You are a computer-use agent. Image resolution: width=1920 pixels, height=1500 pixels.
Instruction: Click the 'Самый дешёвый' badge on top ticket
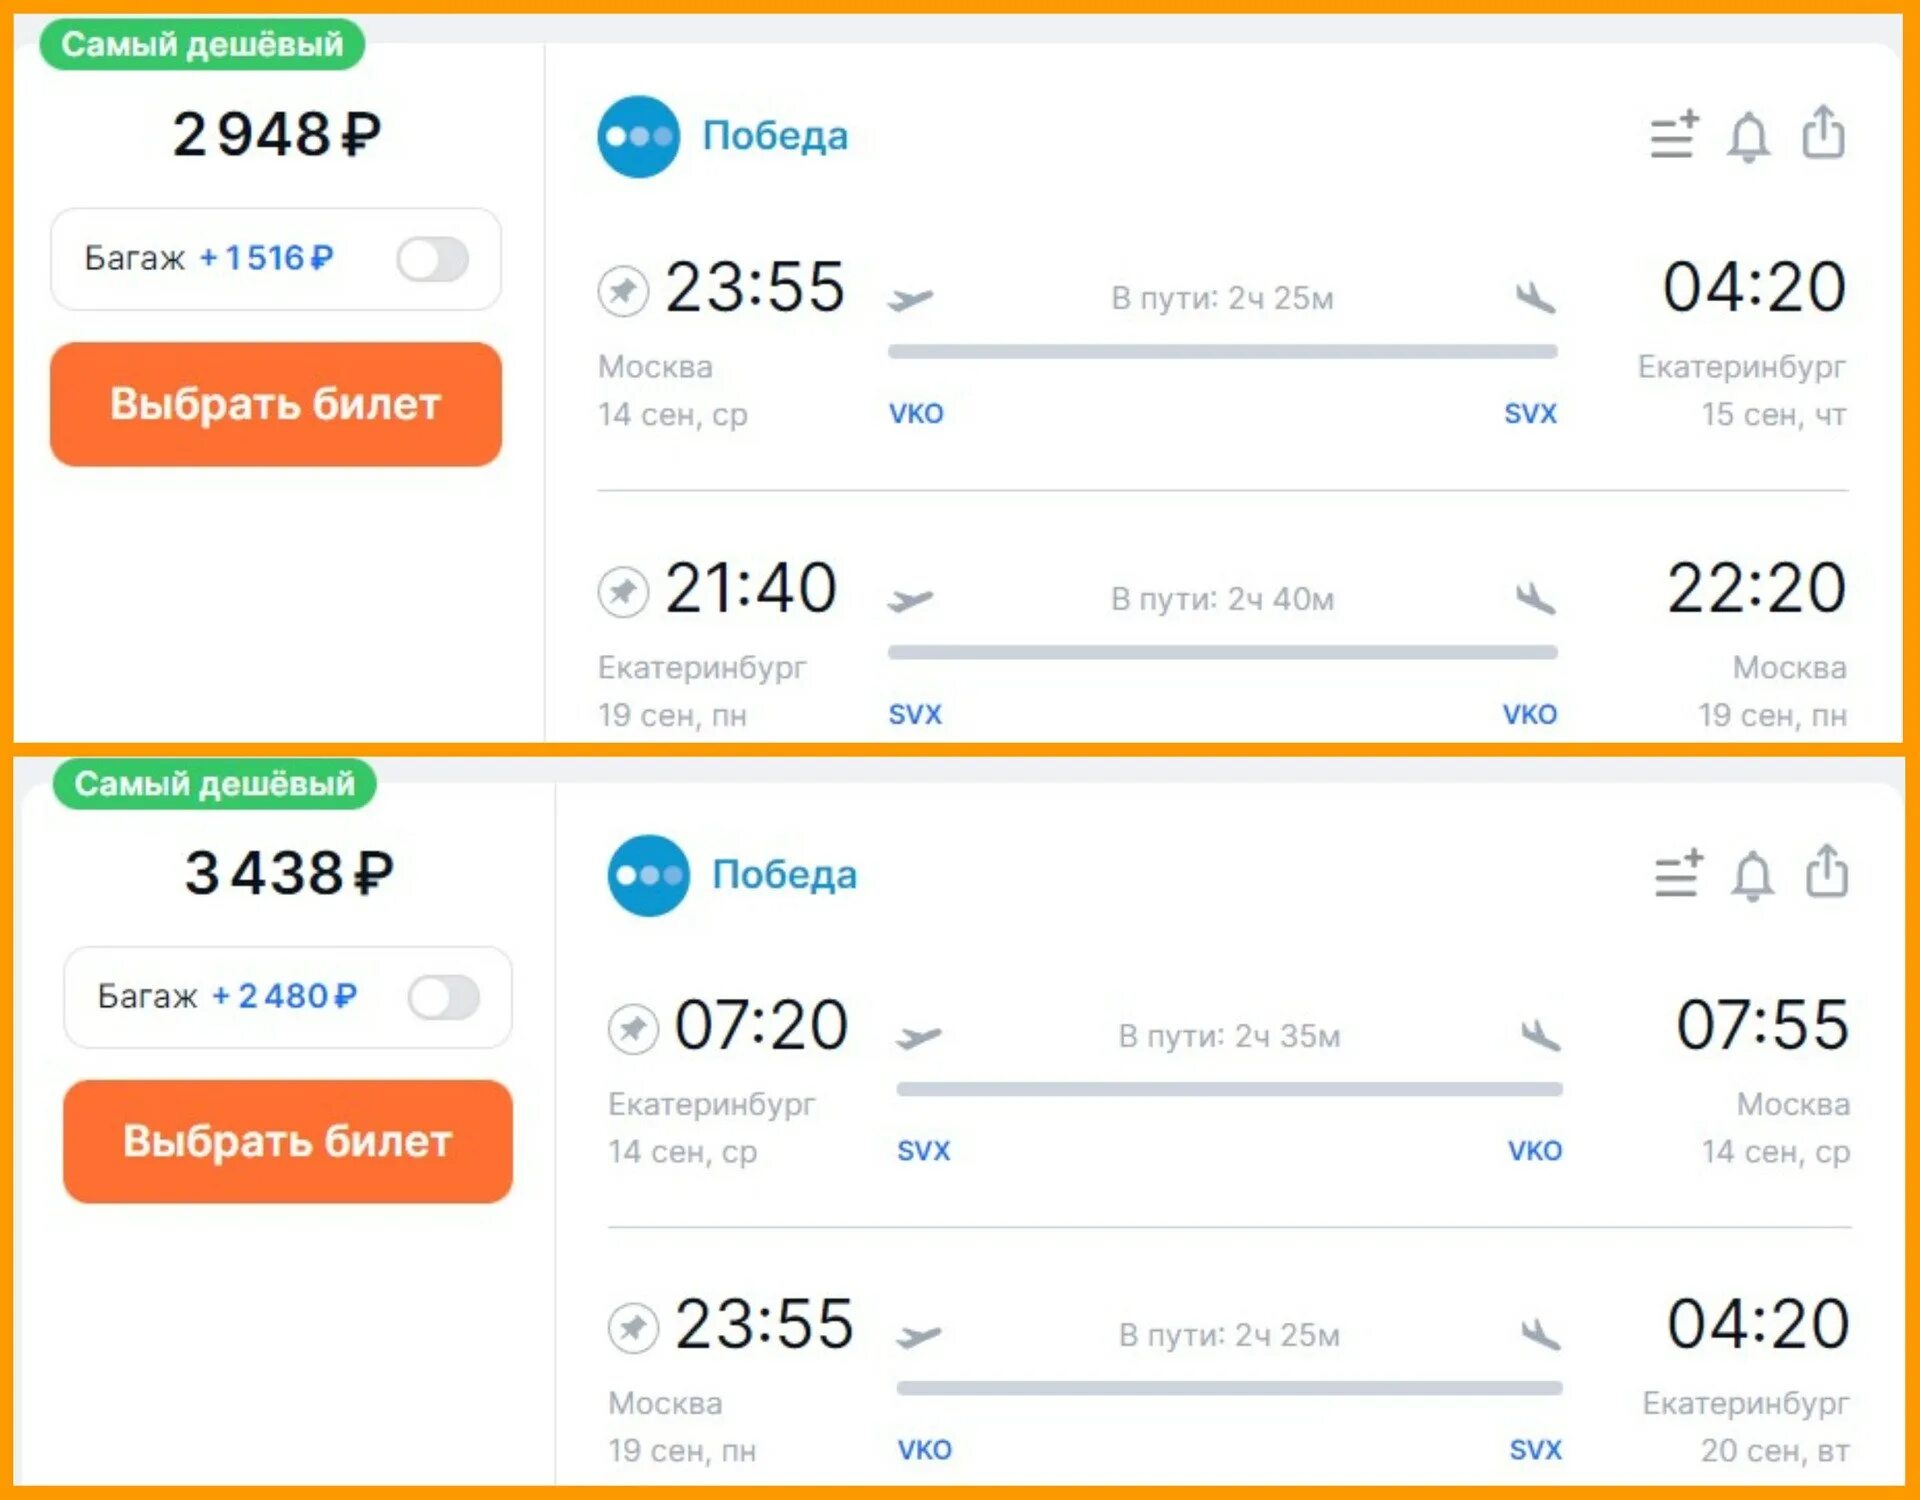click(202, 44)
